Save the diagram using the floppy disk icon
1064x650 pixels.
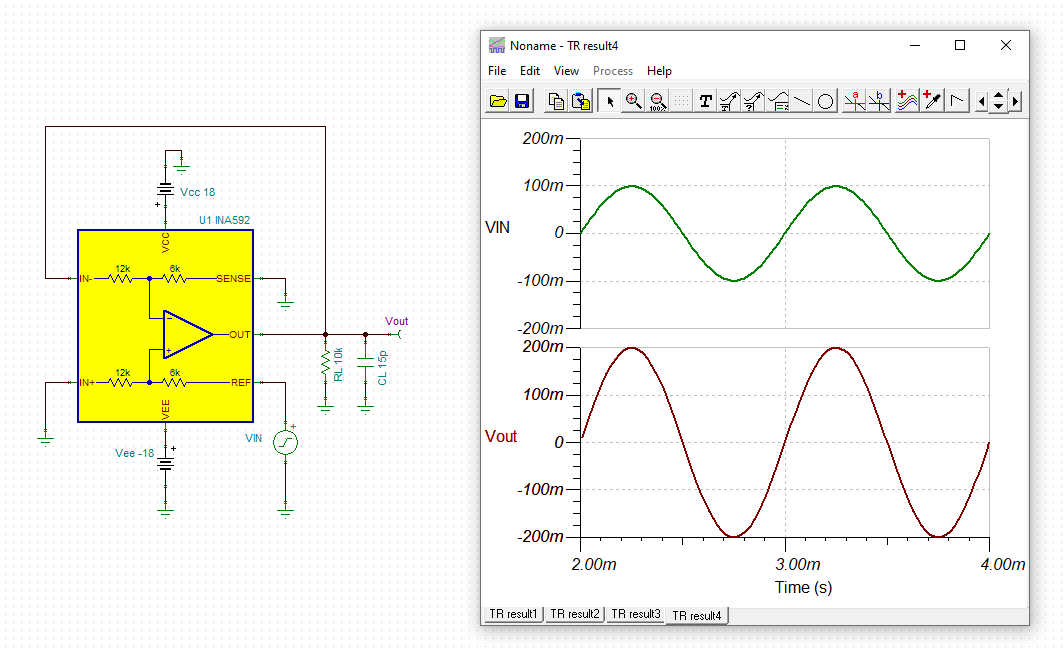[522, 101]
